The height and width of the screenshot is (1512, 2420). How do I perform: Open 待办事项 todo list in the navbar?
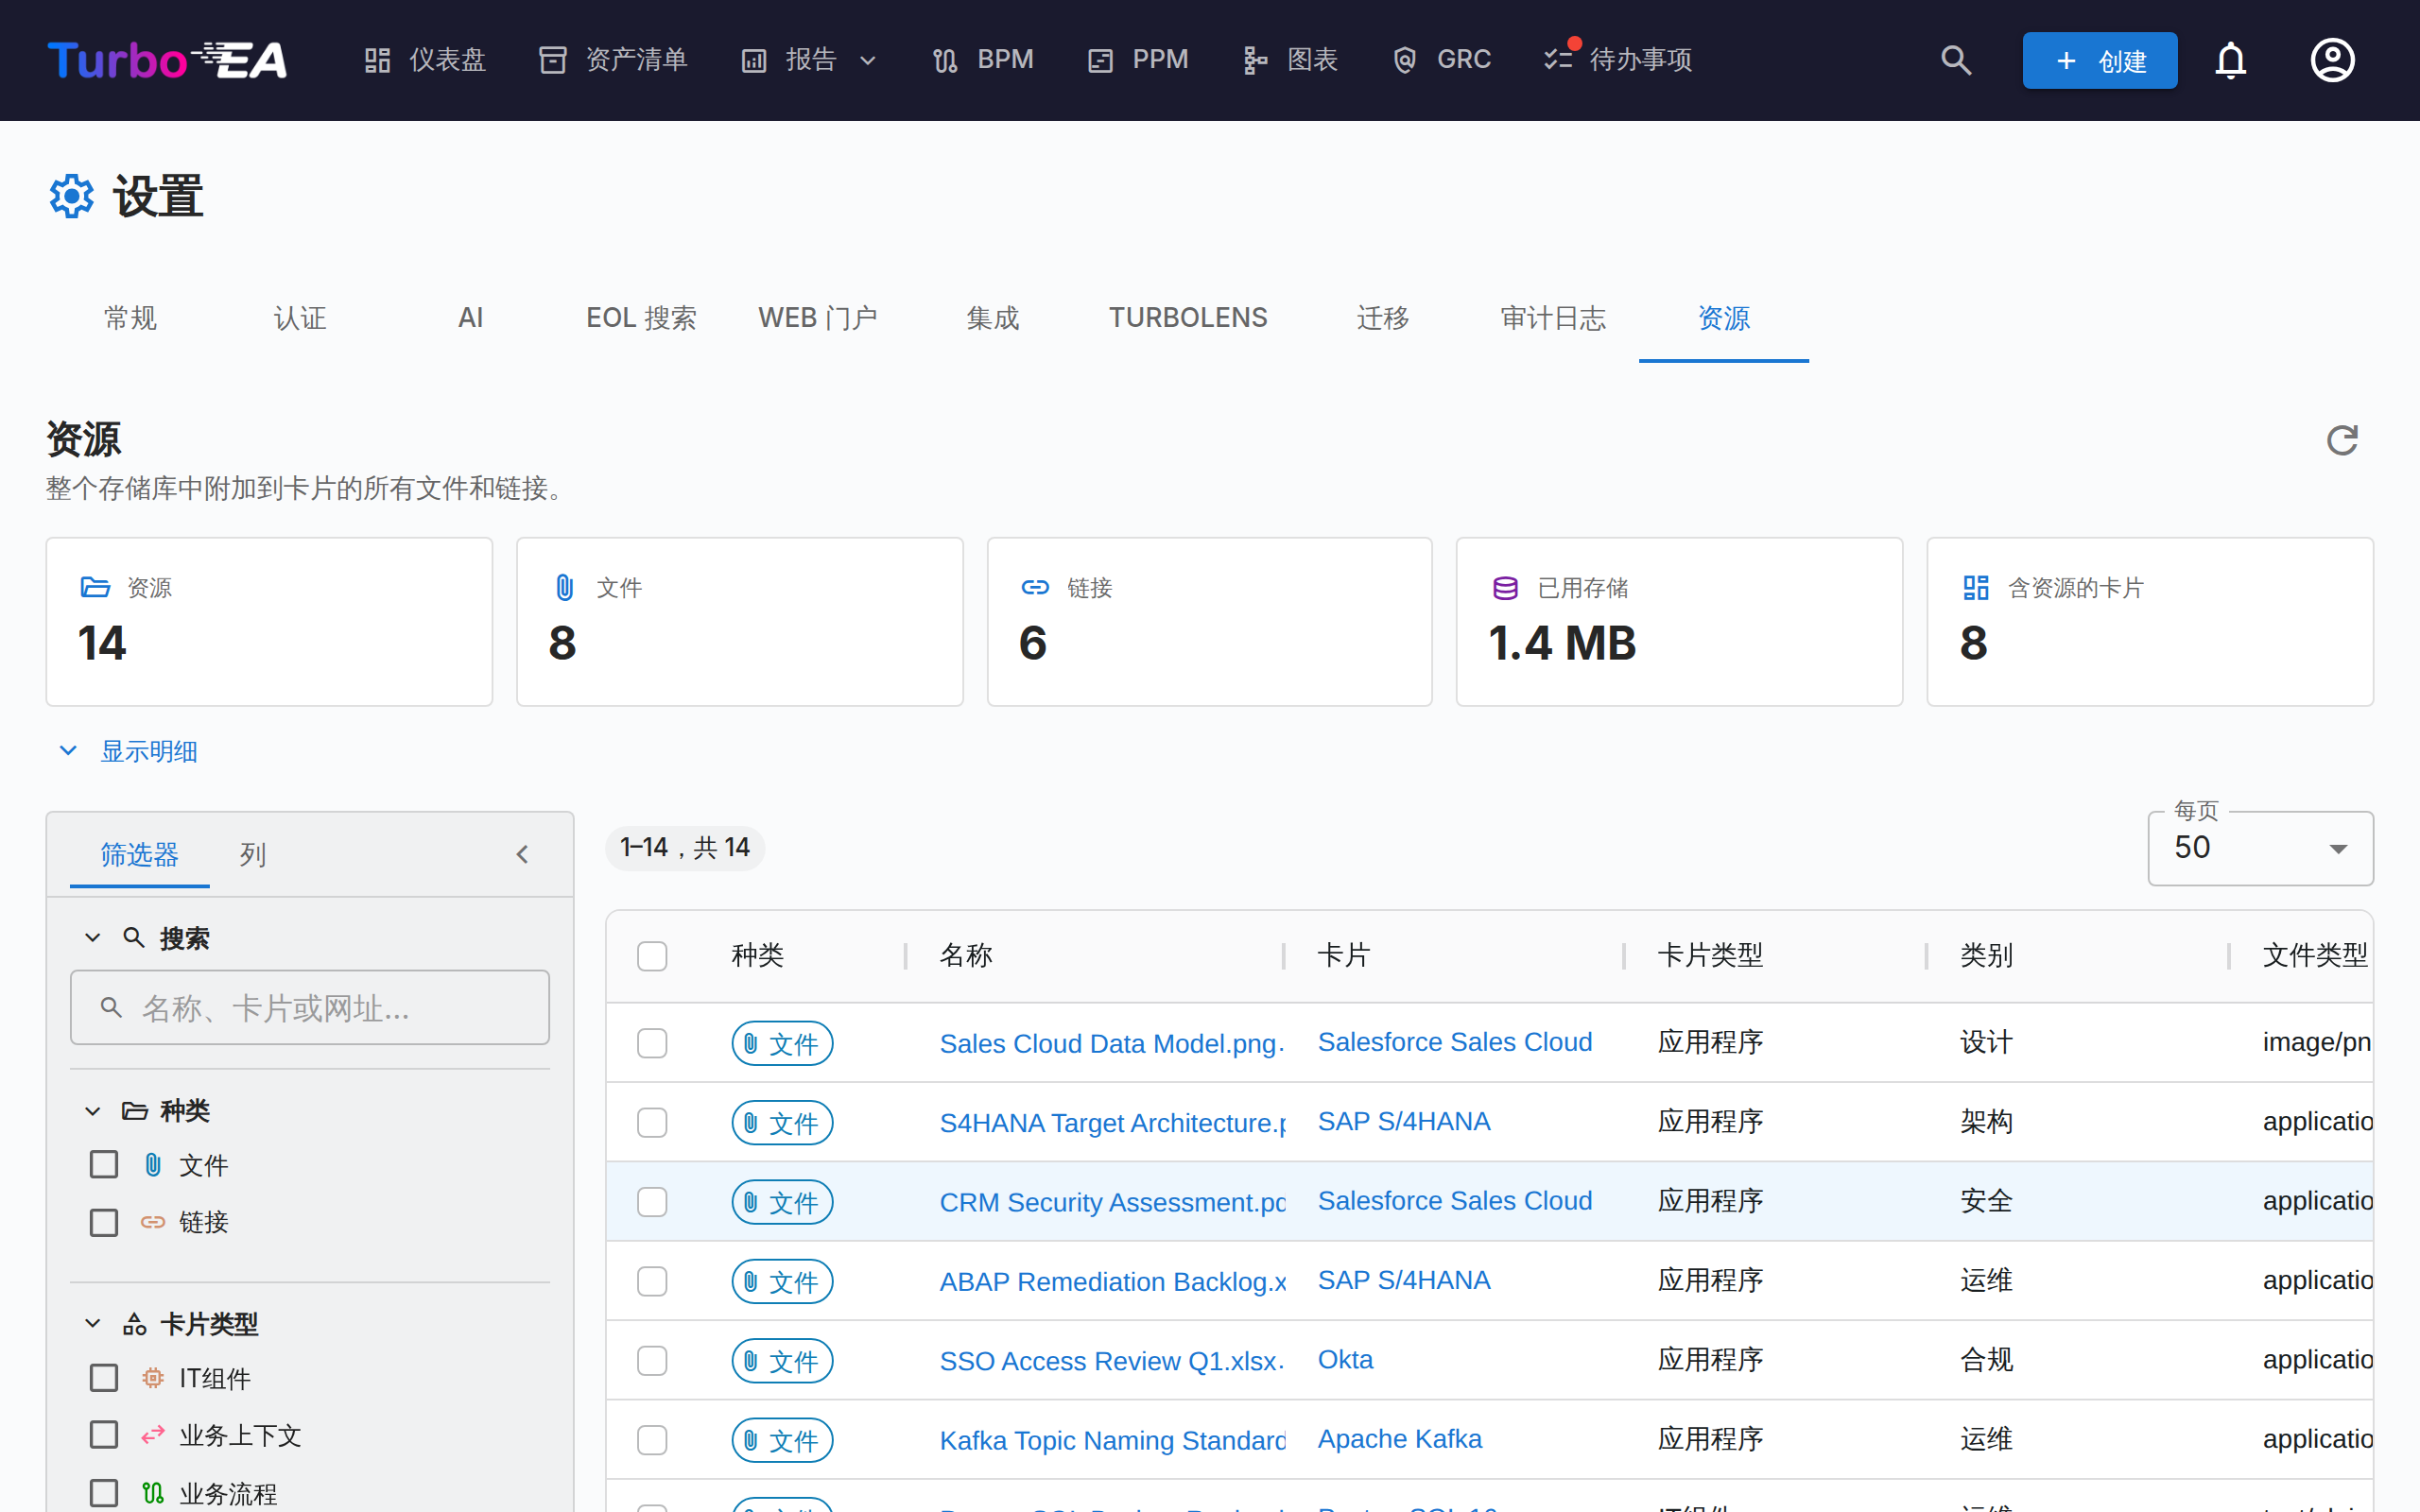(1618, 60)
